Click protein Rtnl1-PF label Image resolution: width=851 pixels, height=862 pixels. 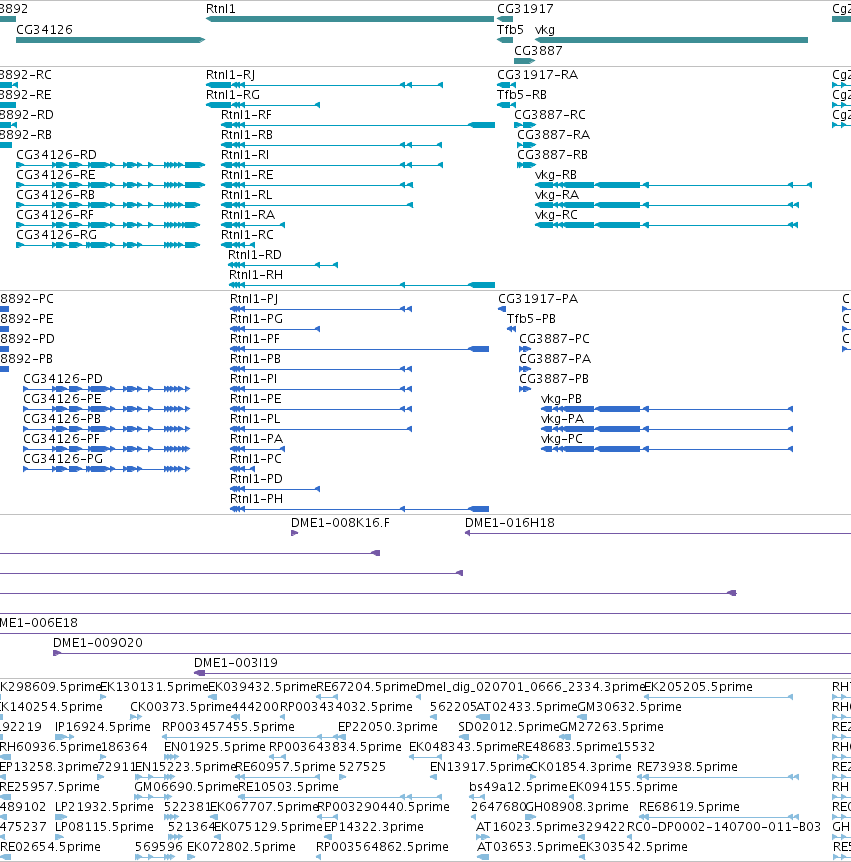click(255, 339)
